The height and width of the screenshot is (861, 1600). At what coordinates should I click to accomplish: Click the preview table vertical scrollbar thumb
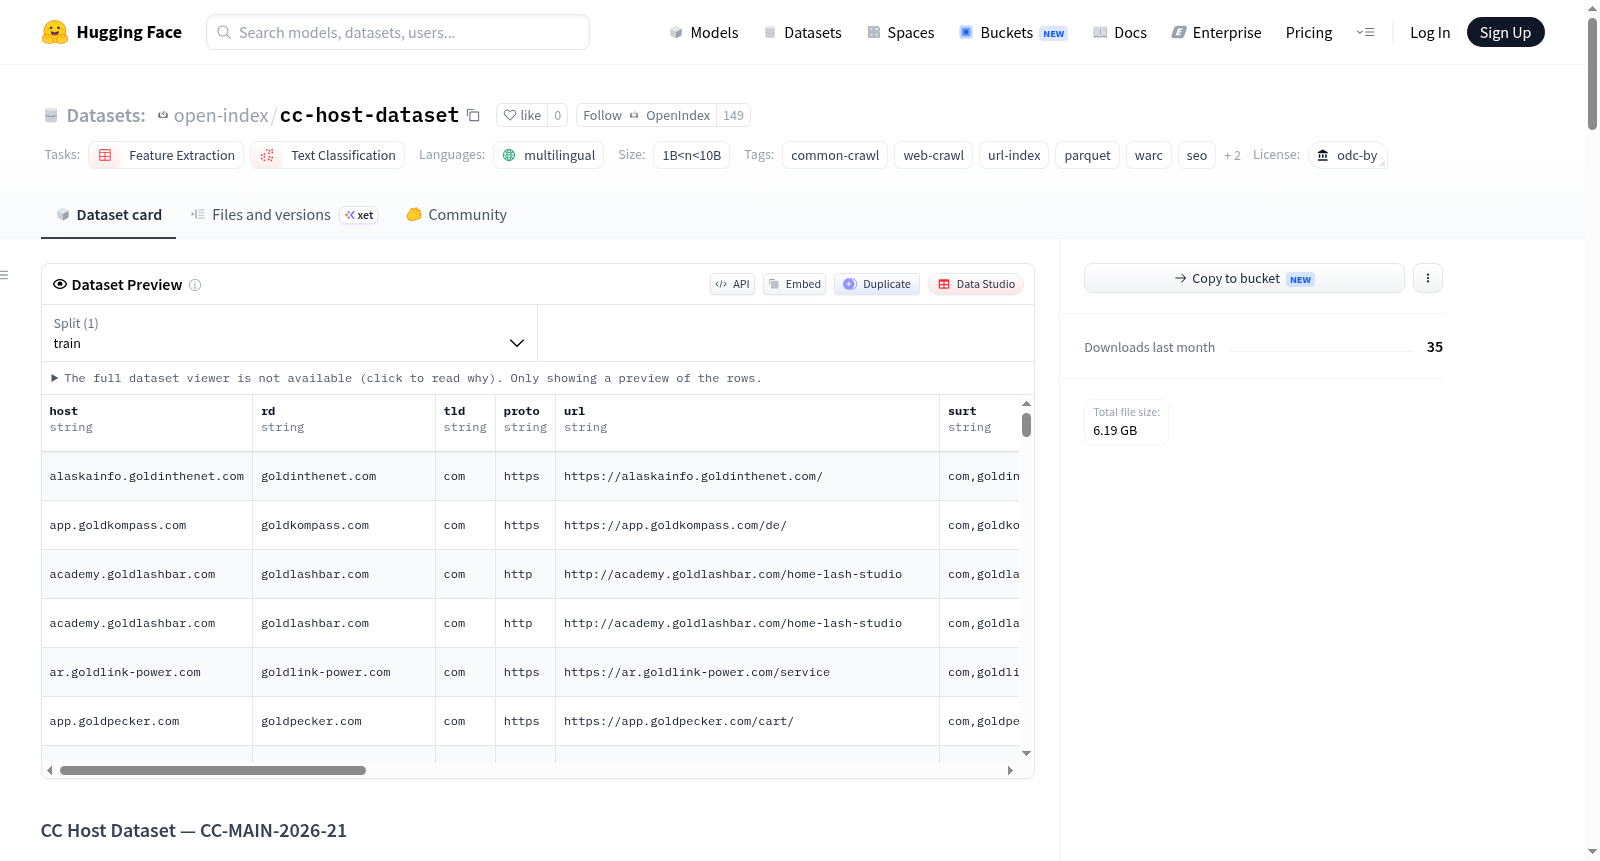coord(1026,425)
